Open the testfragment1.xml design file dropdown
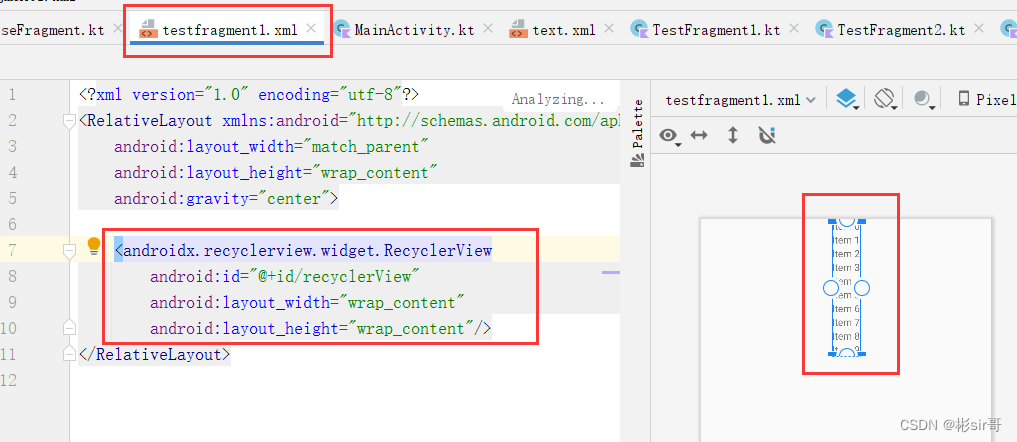 point(741,100)
